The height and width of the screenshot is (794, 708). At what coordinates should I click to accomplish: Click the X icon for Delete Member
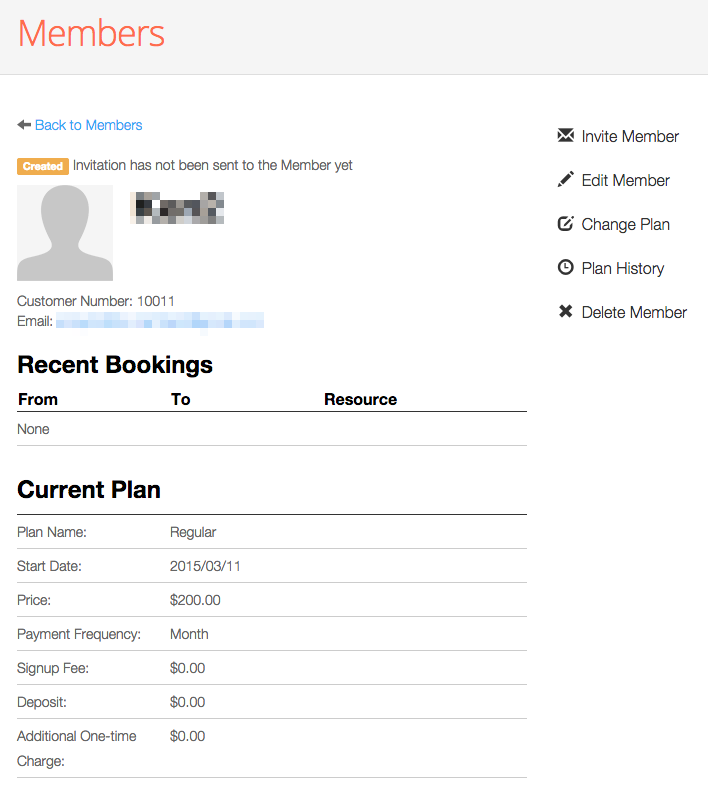(565, 312)
